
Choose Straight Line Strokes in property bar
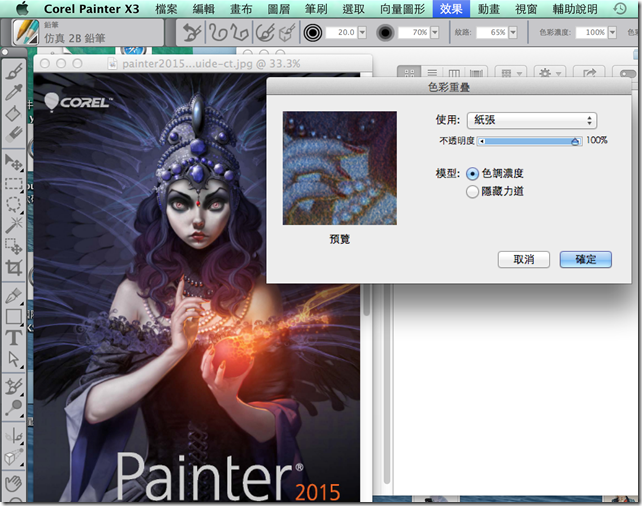[x=239, y=32]
